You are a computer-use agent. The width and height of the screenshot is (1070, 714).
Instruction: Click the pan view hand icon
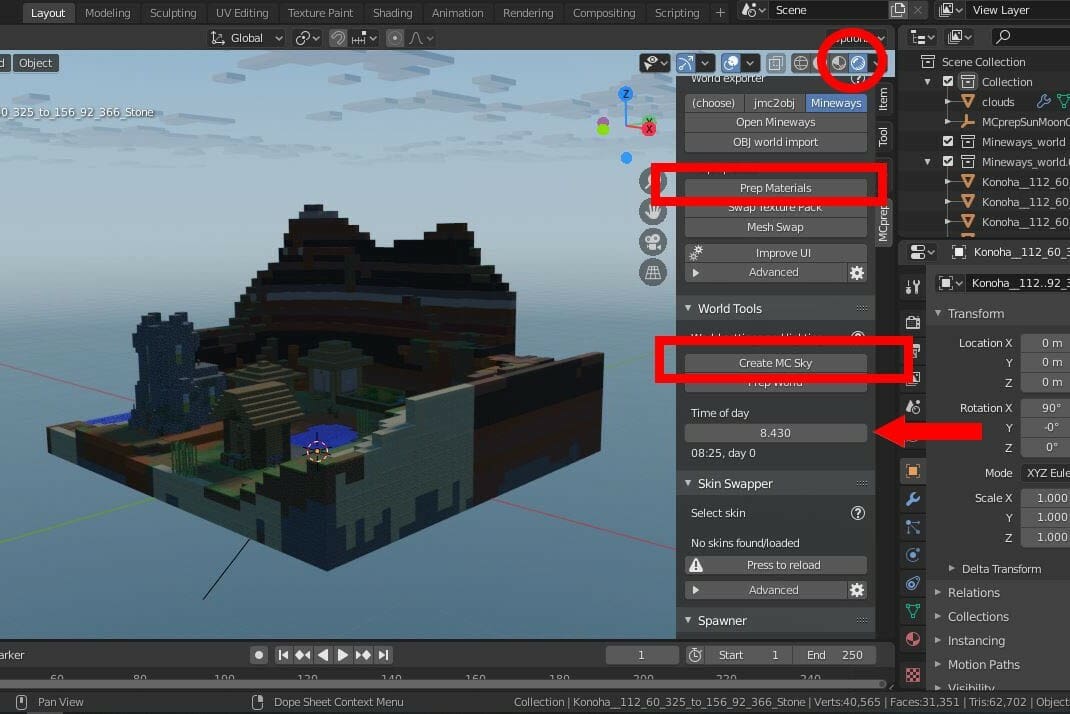(x=652, y=212)
